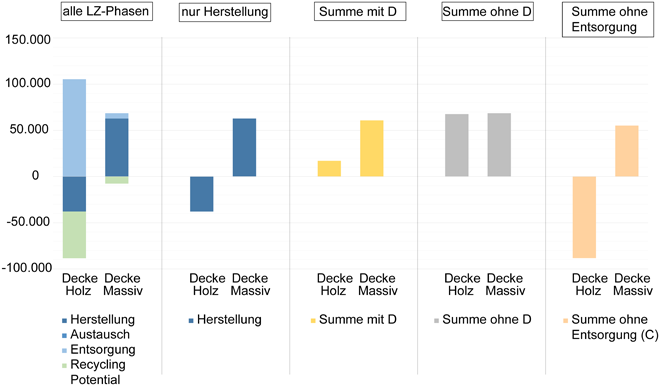Select the 'alle LZ-Phasen' title box
This screenshot has height=390, width=660.
click(106, 11)
